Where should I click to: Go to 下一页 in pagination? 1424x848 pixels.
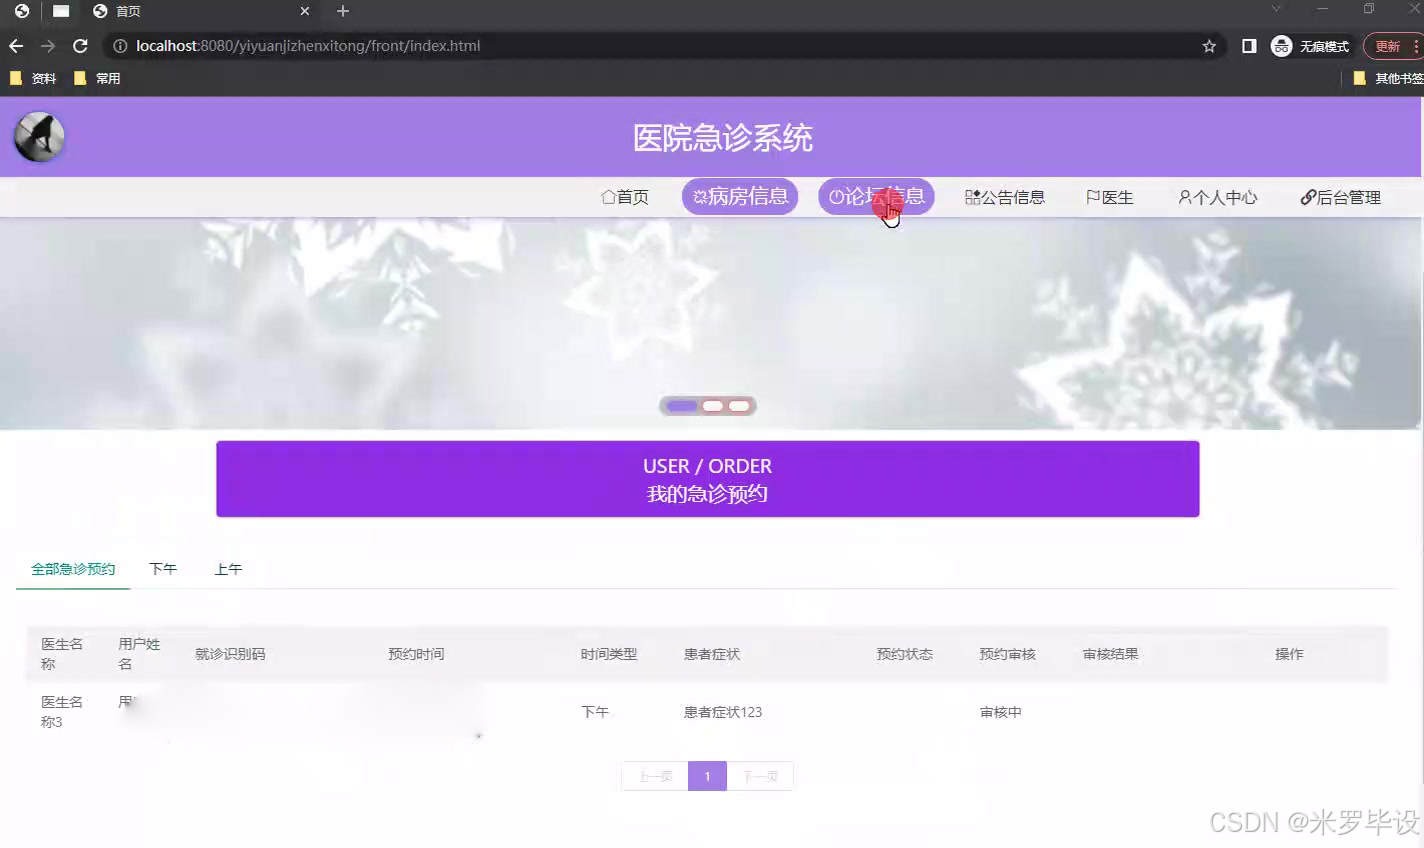click(760, 775)
